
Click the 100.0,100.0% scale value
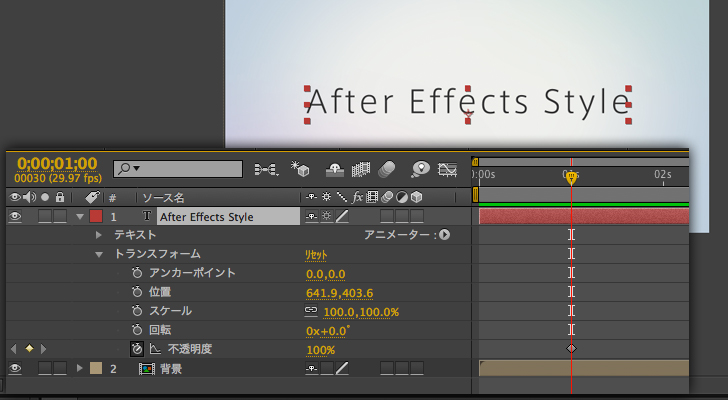coord(361,312)
